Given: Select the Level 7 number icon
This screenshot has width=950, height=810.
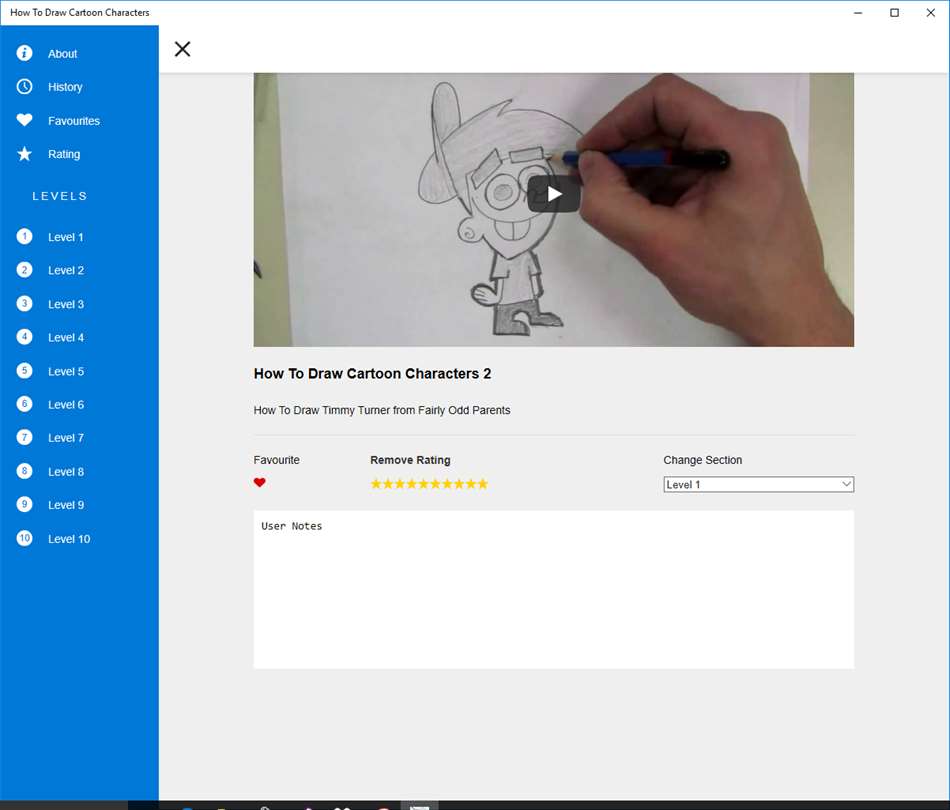Looking at the screenshot, I should point(24,437).
